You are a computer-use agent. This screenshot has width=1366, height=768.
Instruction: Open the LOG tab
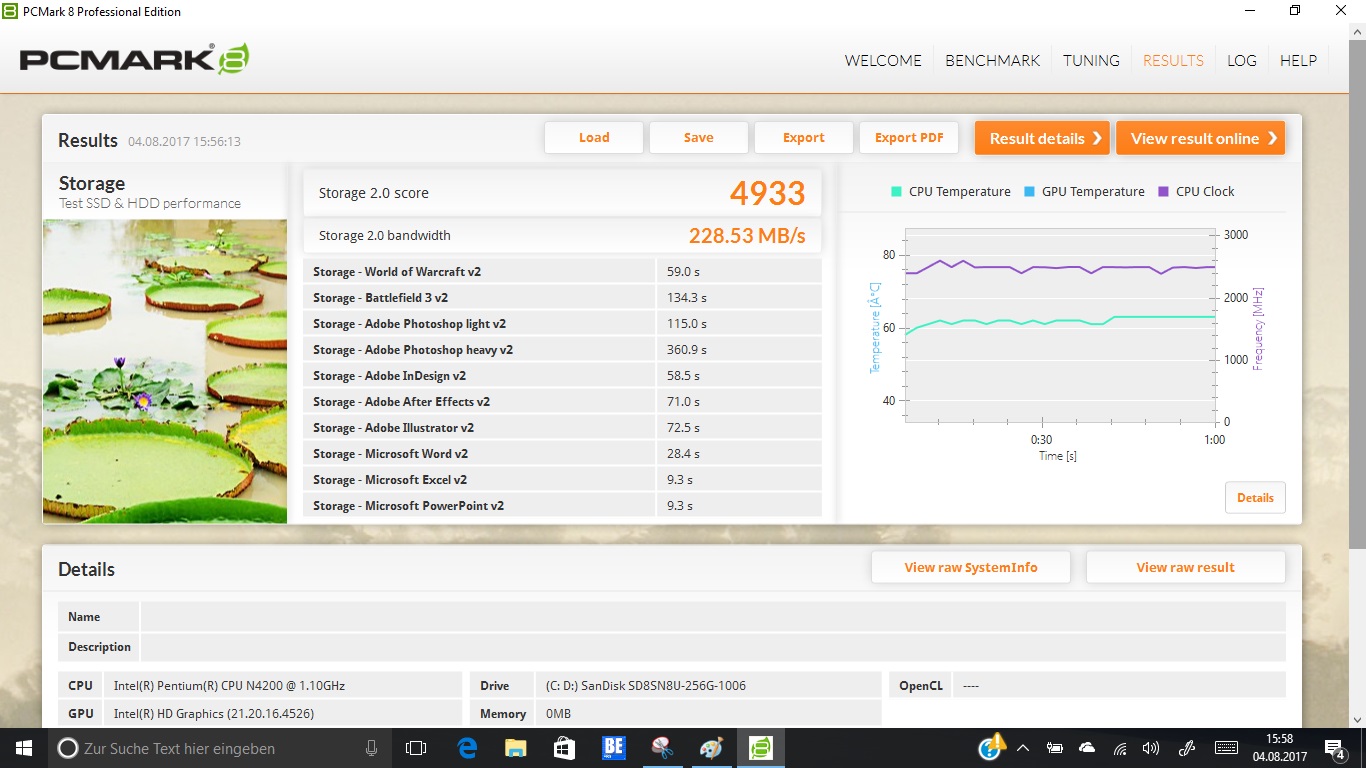1242,60
